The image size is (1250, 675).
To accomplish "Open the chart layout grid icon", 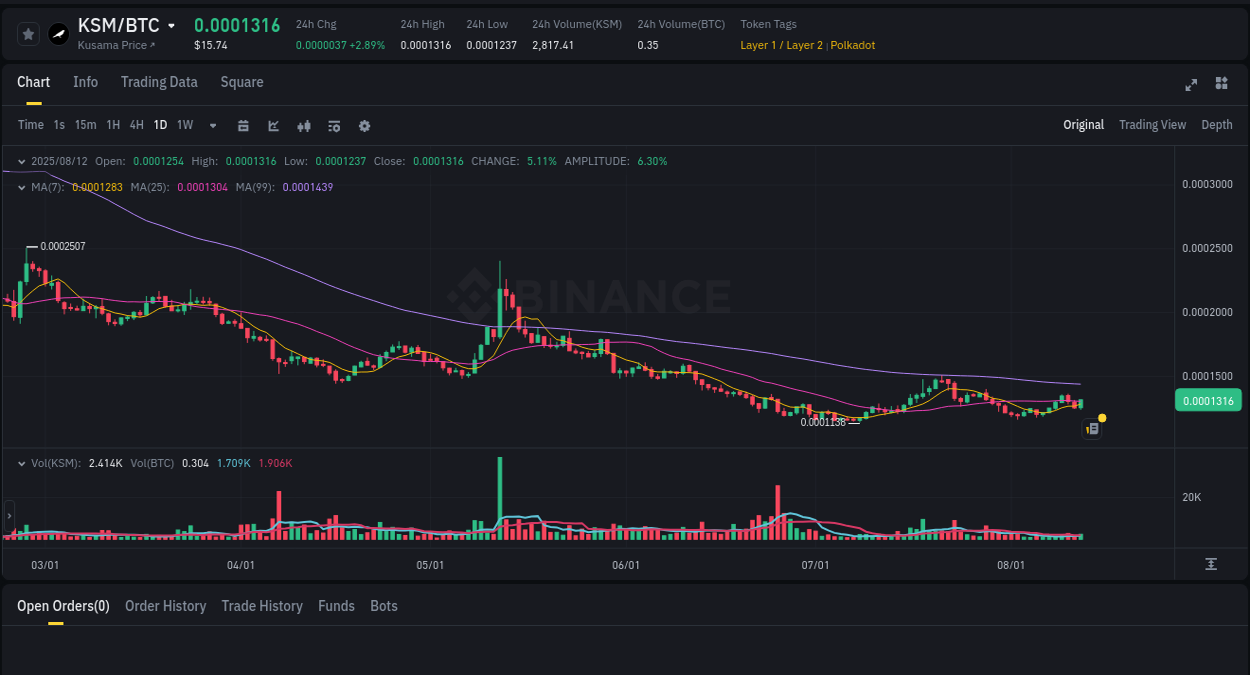I will click(x=1221, y=84).
